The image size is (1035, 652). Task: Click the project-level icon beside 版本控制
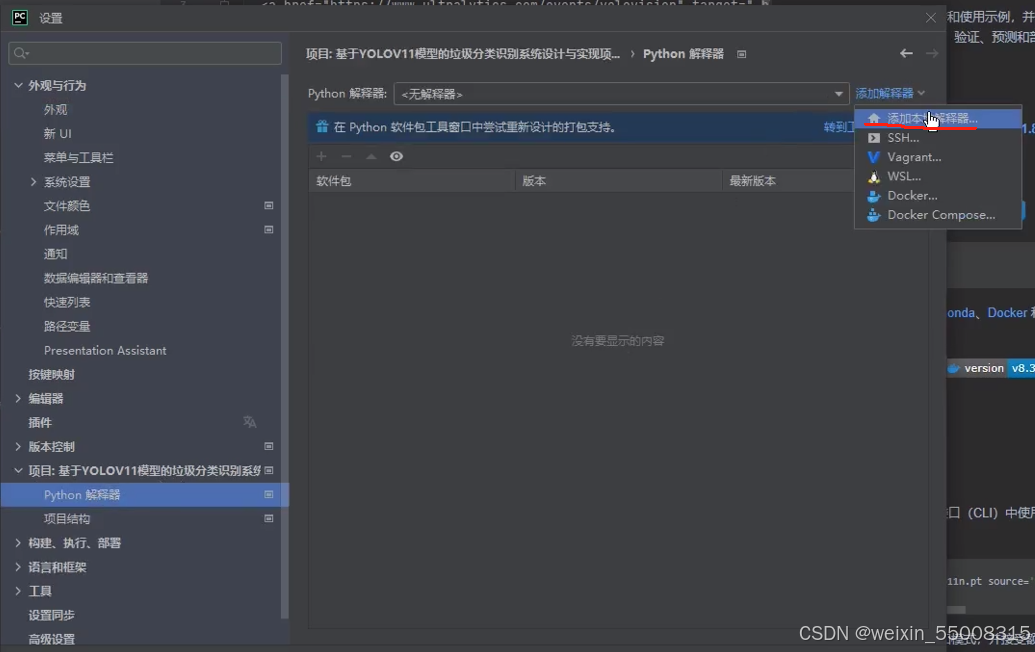tap(269, 446)
